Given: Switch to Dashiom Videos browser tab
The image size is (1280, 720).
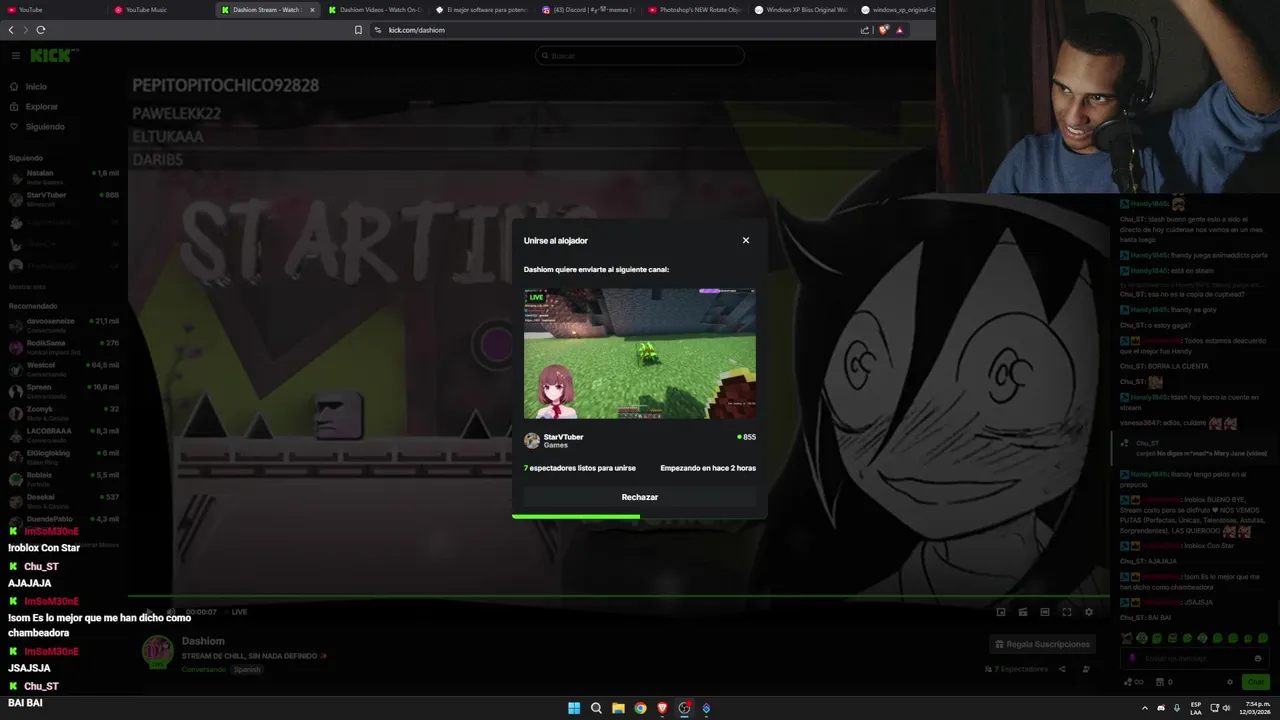Looking at the screenshot, I should [x=375, y=10].
